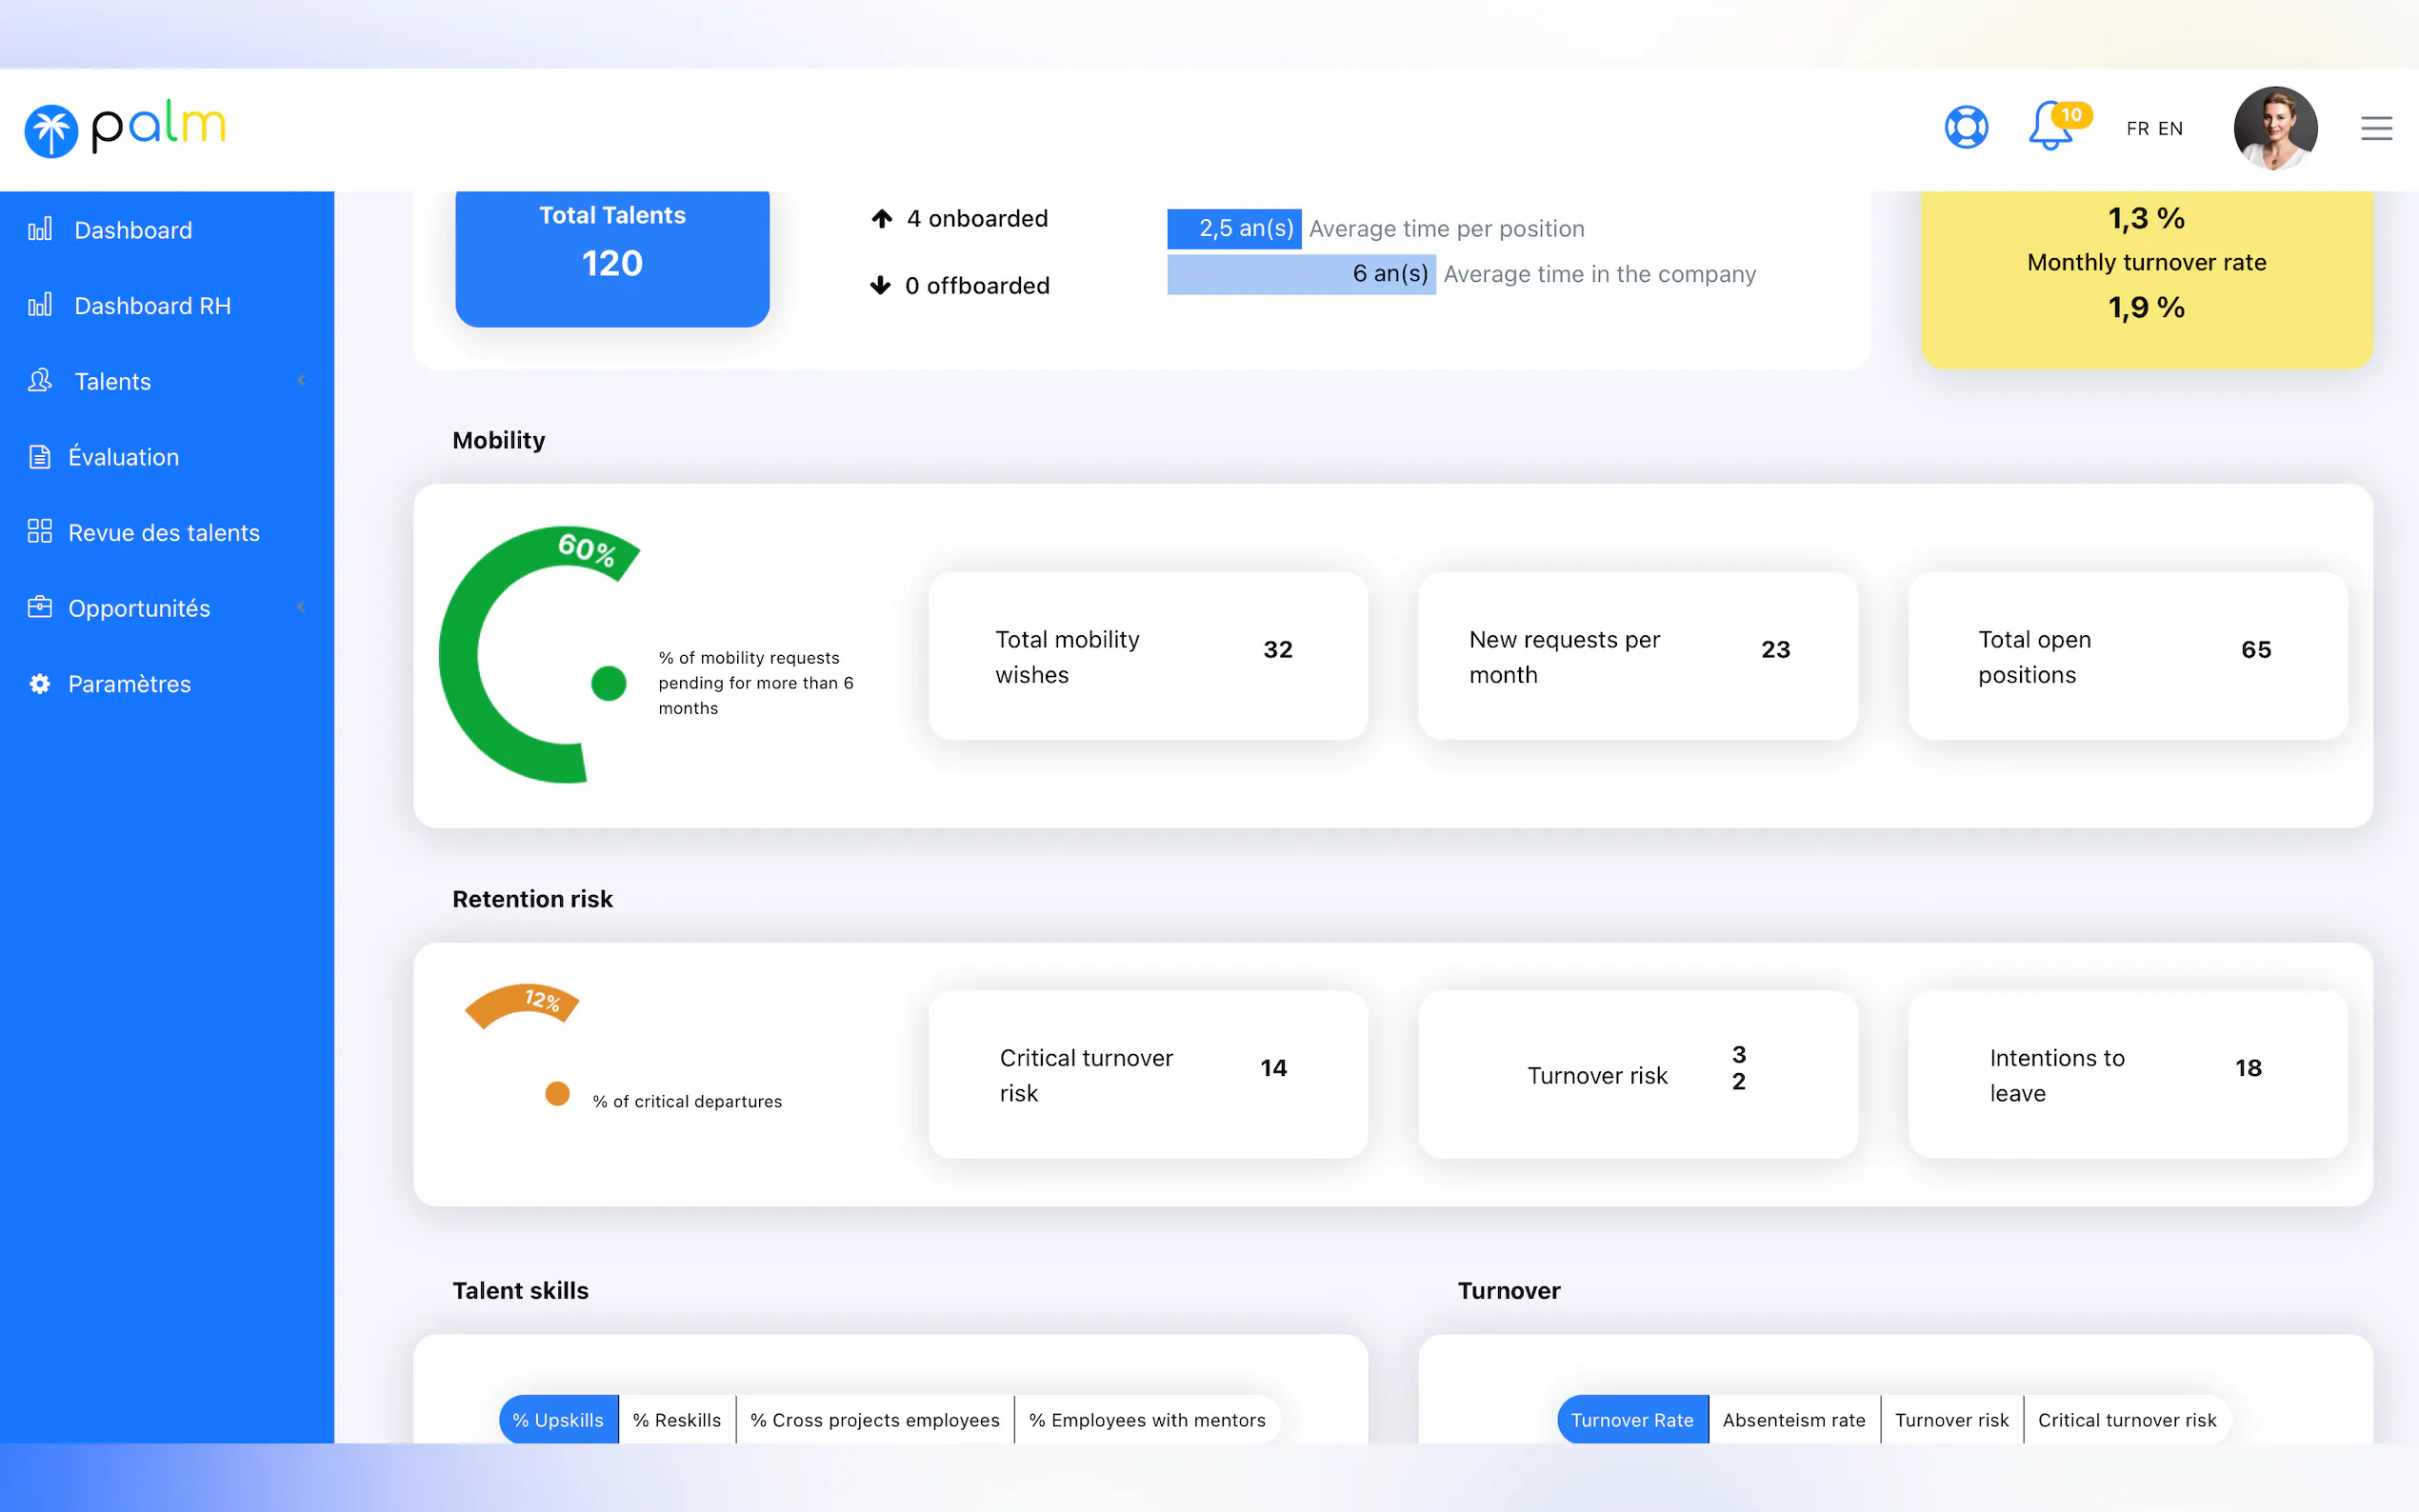Click the Opportunités briefcase icon
Image resolution: width=2419 pixels, height=1512 pixels.
point(40,608)
